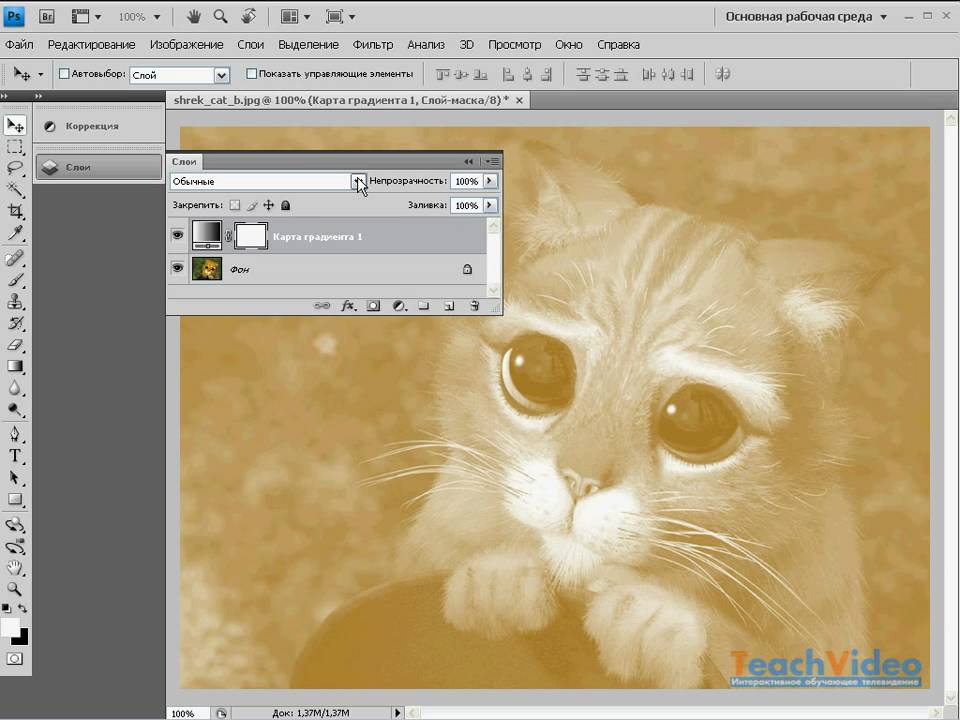The image size is (960, 720).
Task: Select the Pen tool
Action: pyautogui.click(x=15, y=435)
